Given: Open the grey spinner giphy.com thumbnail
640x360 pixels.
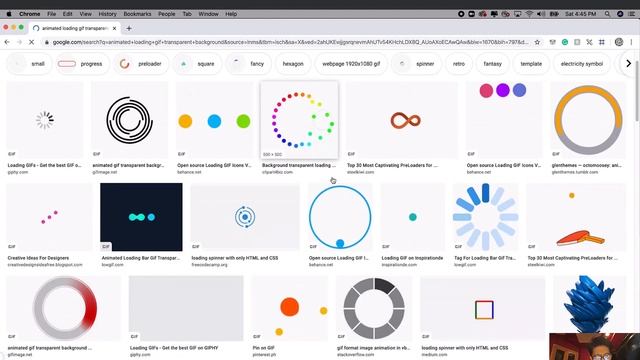Looking at the screenshot, I should 44,120.
